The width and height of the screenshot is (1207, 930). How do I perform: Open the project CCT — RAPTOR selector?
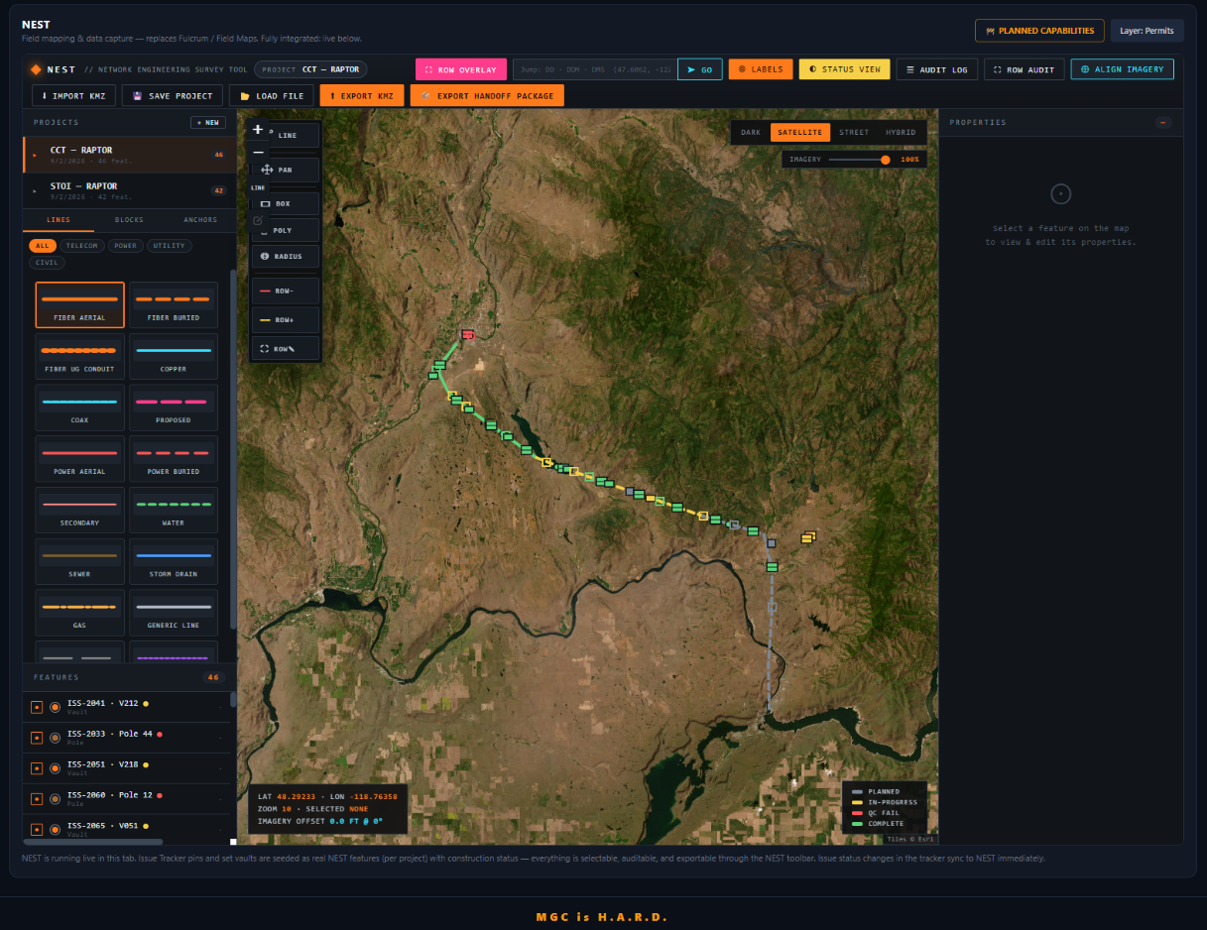click(310, 70)
